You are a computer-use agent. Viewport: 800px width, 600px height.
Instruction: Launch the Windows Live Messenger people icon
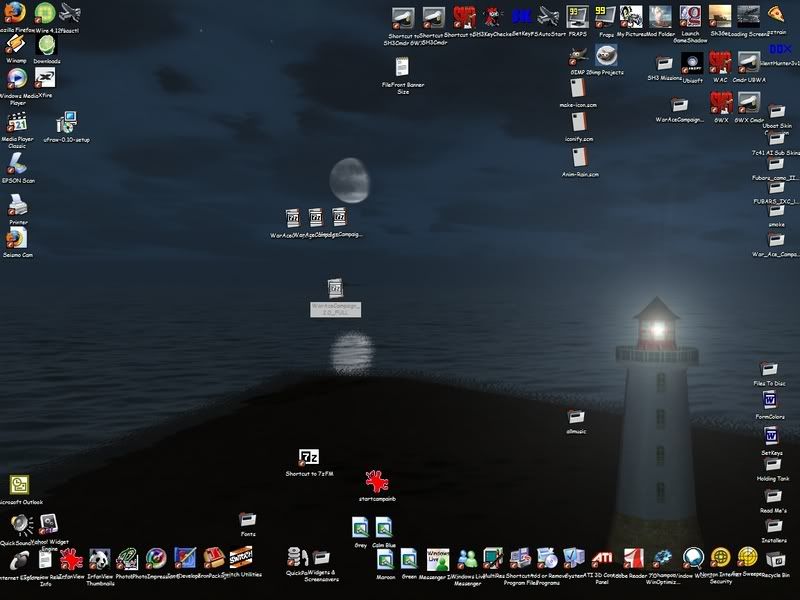tap(467, 559)
